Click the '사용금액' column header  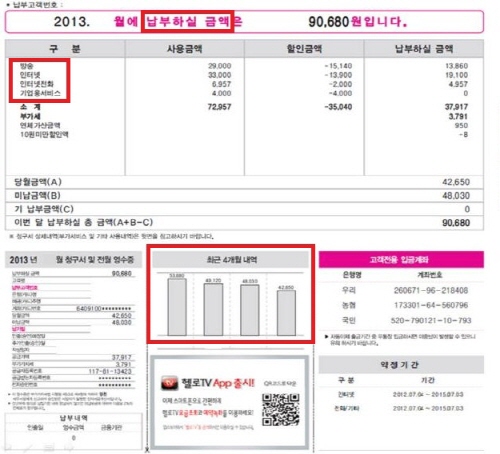tap(184, 49)
